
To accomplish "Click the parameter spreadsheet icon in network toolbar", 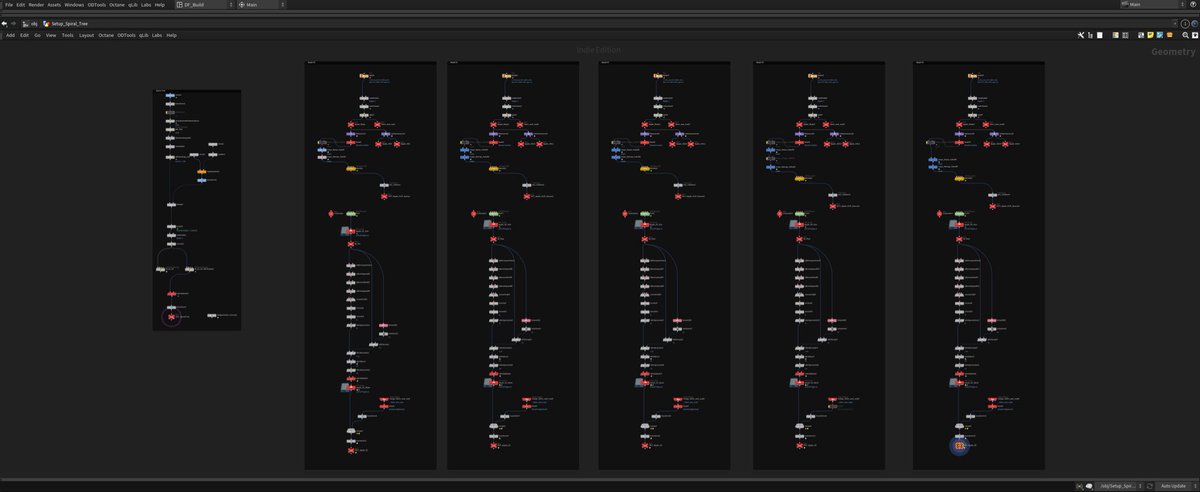I will (x=1116, y=35).
